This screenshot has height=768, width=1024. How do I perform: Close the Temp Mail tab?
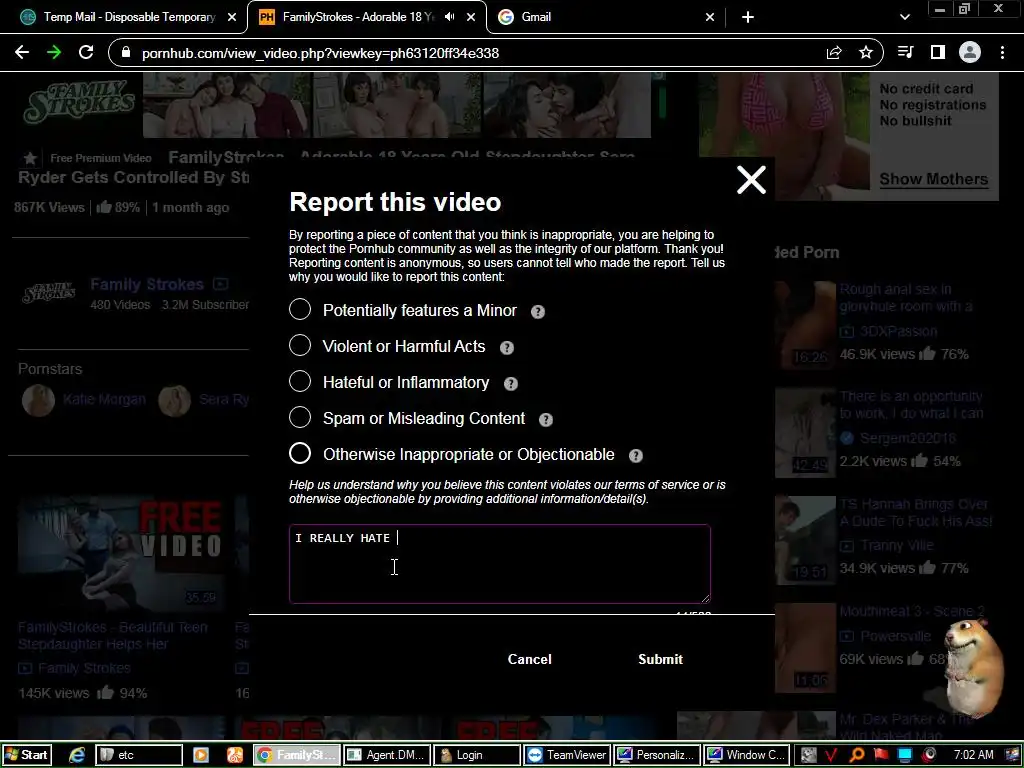232,17
